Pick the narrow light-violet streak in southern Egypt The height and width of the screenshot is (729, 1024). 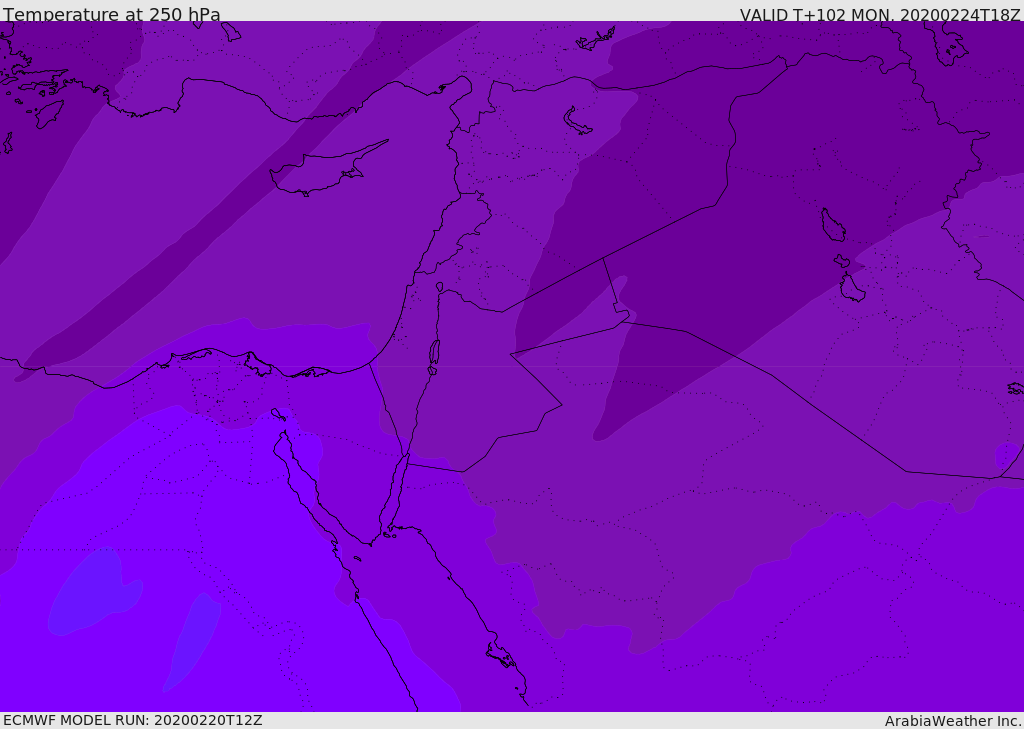tap(193, 640)
